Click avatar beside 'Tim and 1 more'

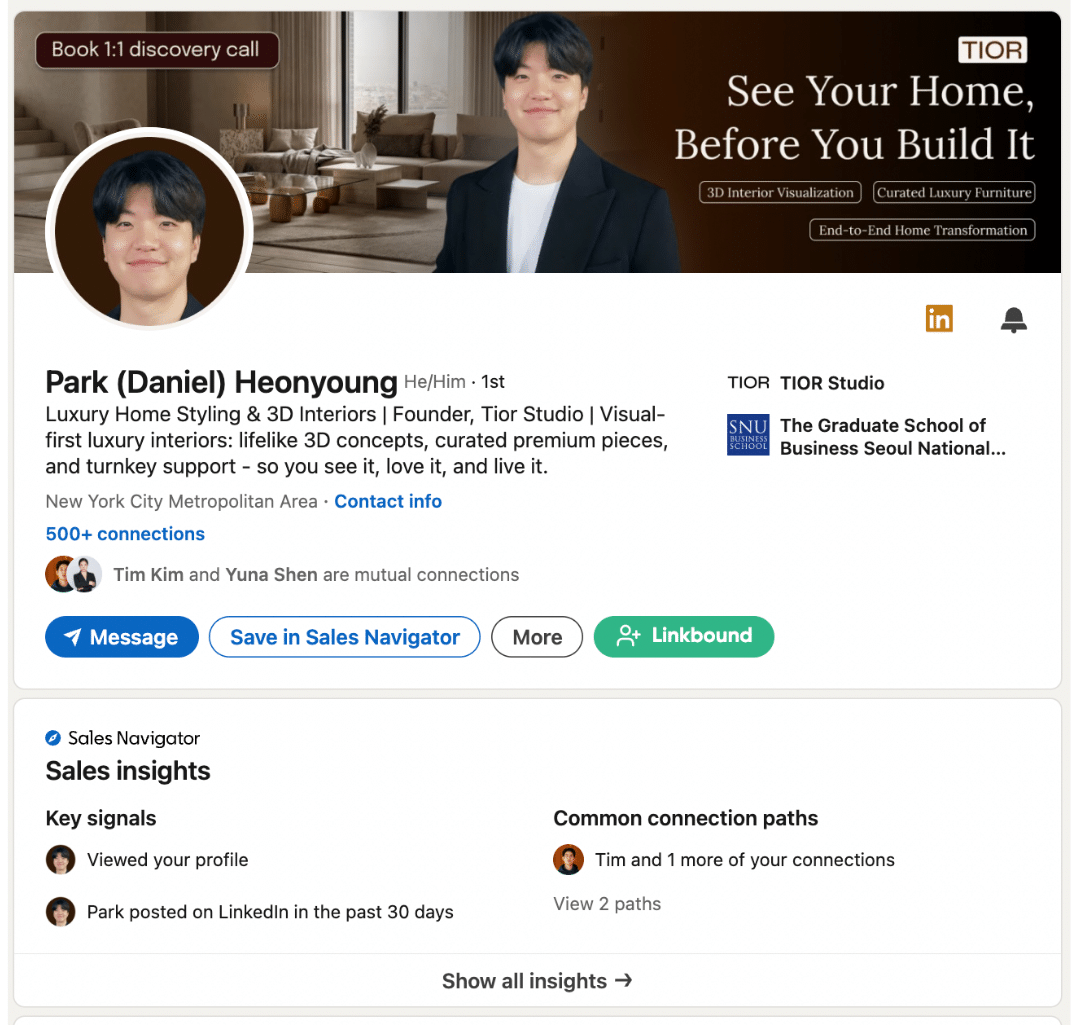[568, 860]
